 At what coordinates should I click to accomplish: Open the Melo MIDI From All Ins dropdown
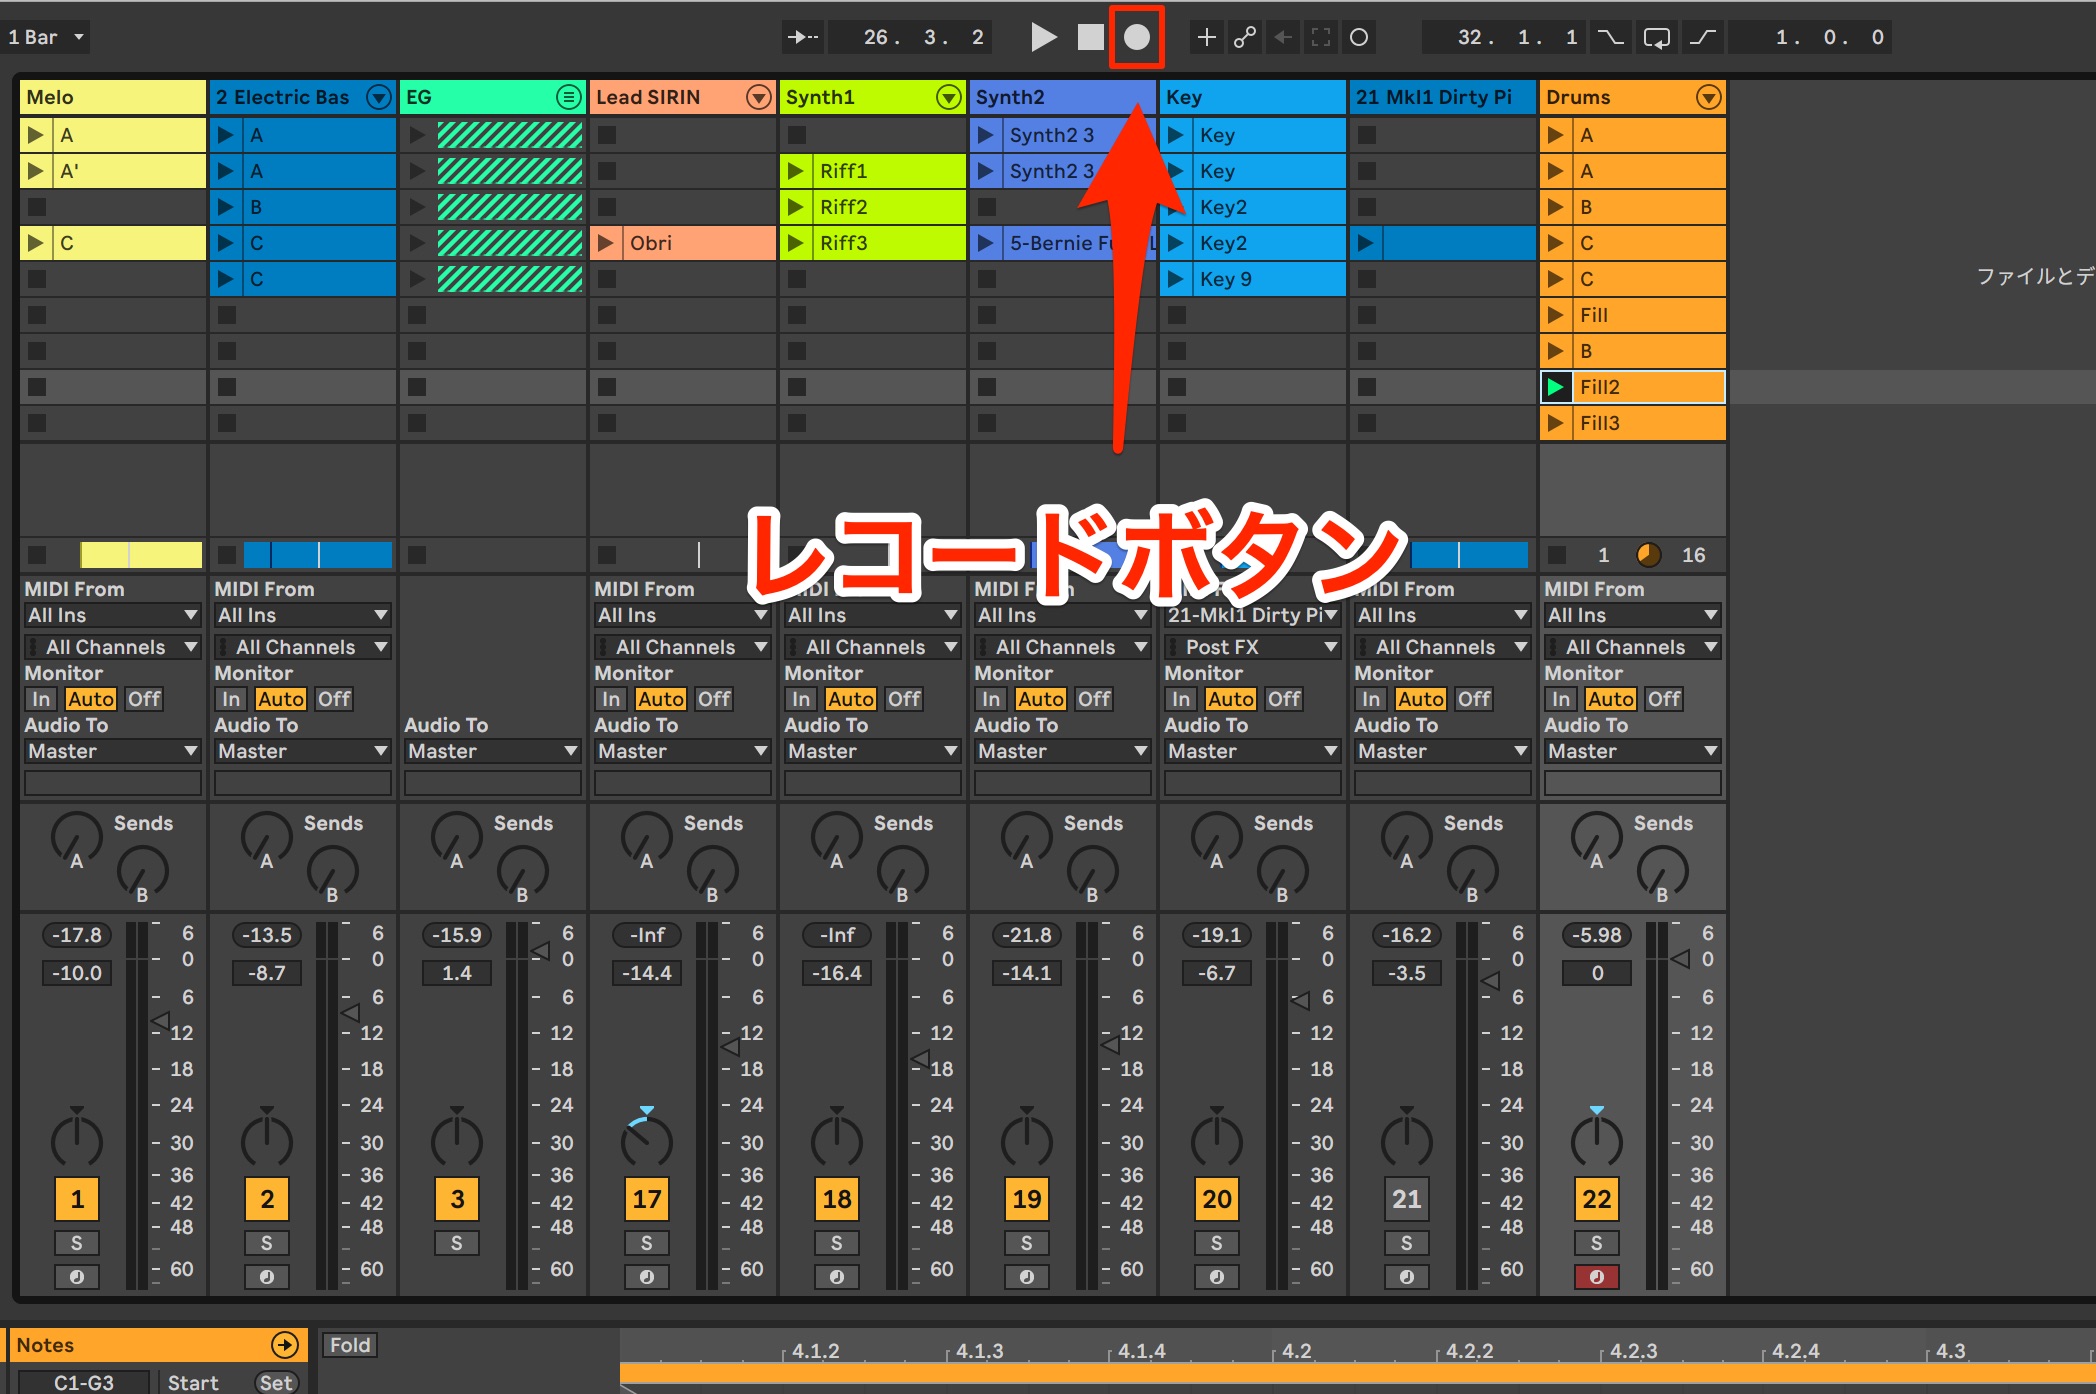(113, 615)
